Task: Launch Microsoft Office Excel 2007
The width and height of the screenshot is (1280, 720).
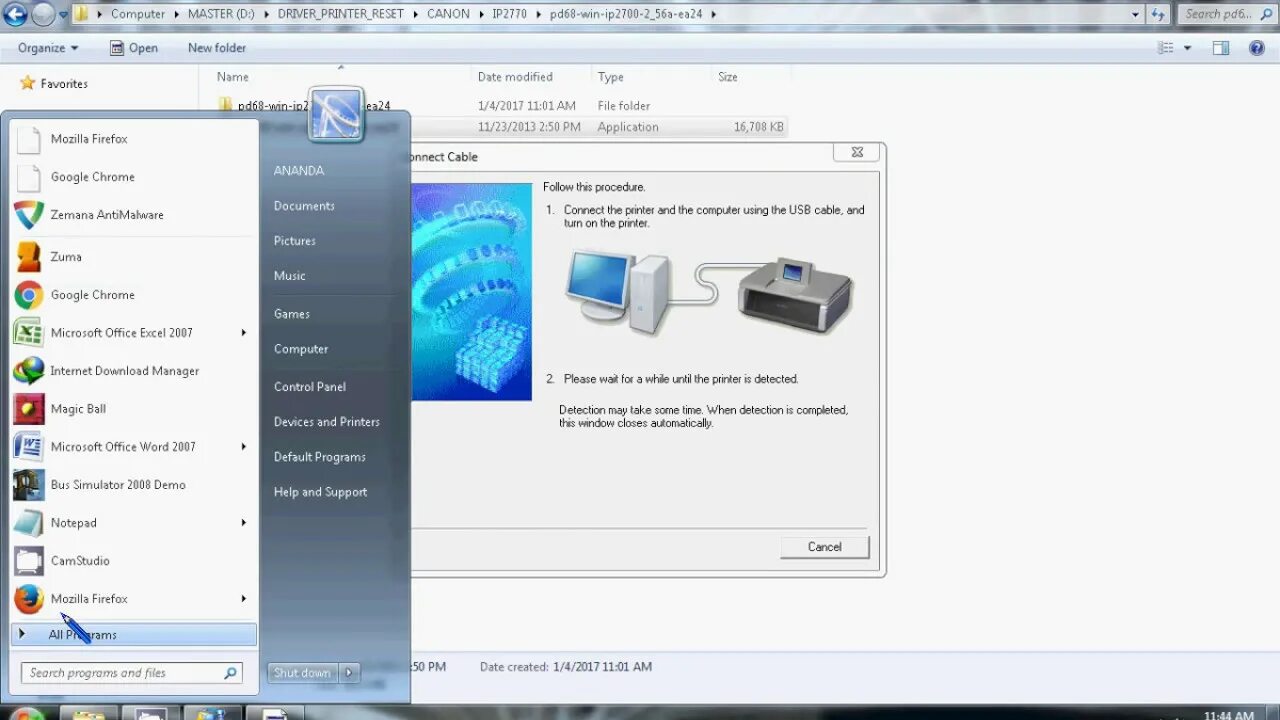Action: [x=134, y=333]
